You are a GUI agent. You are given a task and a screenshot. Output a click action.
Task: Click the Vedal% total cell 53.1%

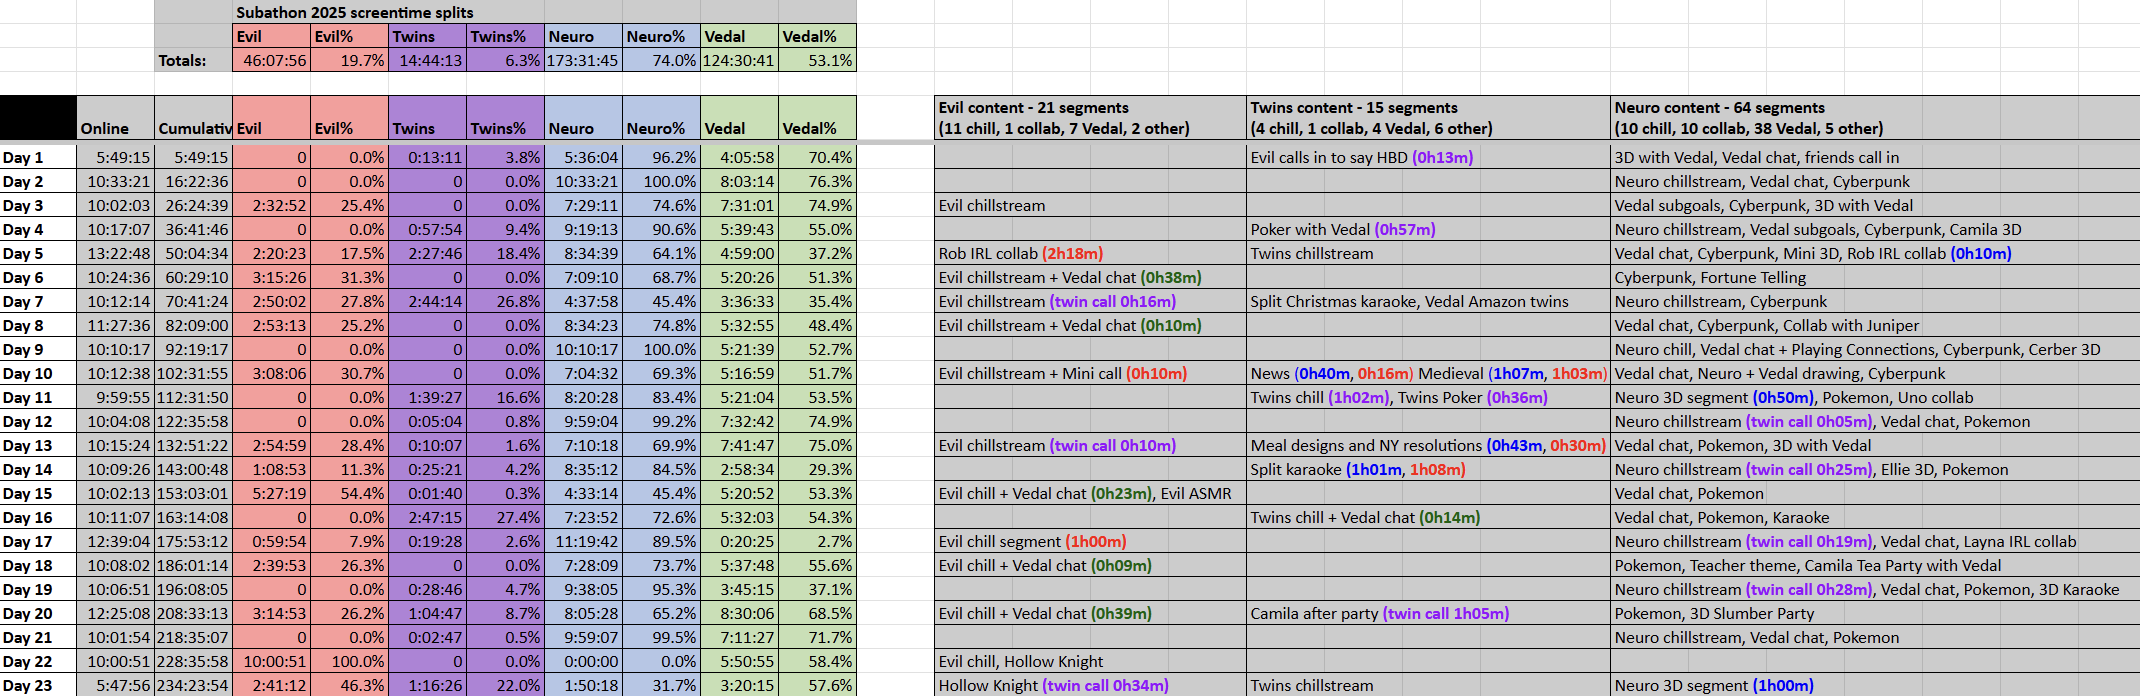[817, 60]
